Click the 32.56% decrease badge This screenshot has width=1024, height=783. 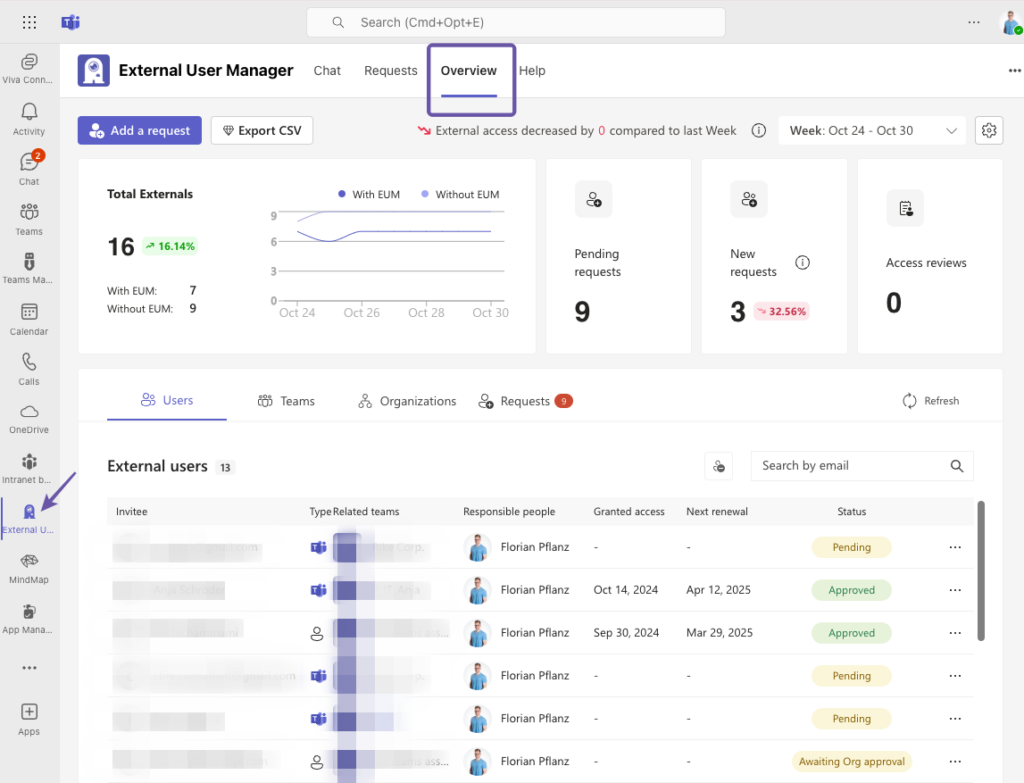pyautogui.click(x=782, y=312)
